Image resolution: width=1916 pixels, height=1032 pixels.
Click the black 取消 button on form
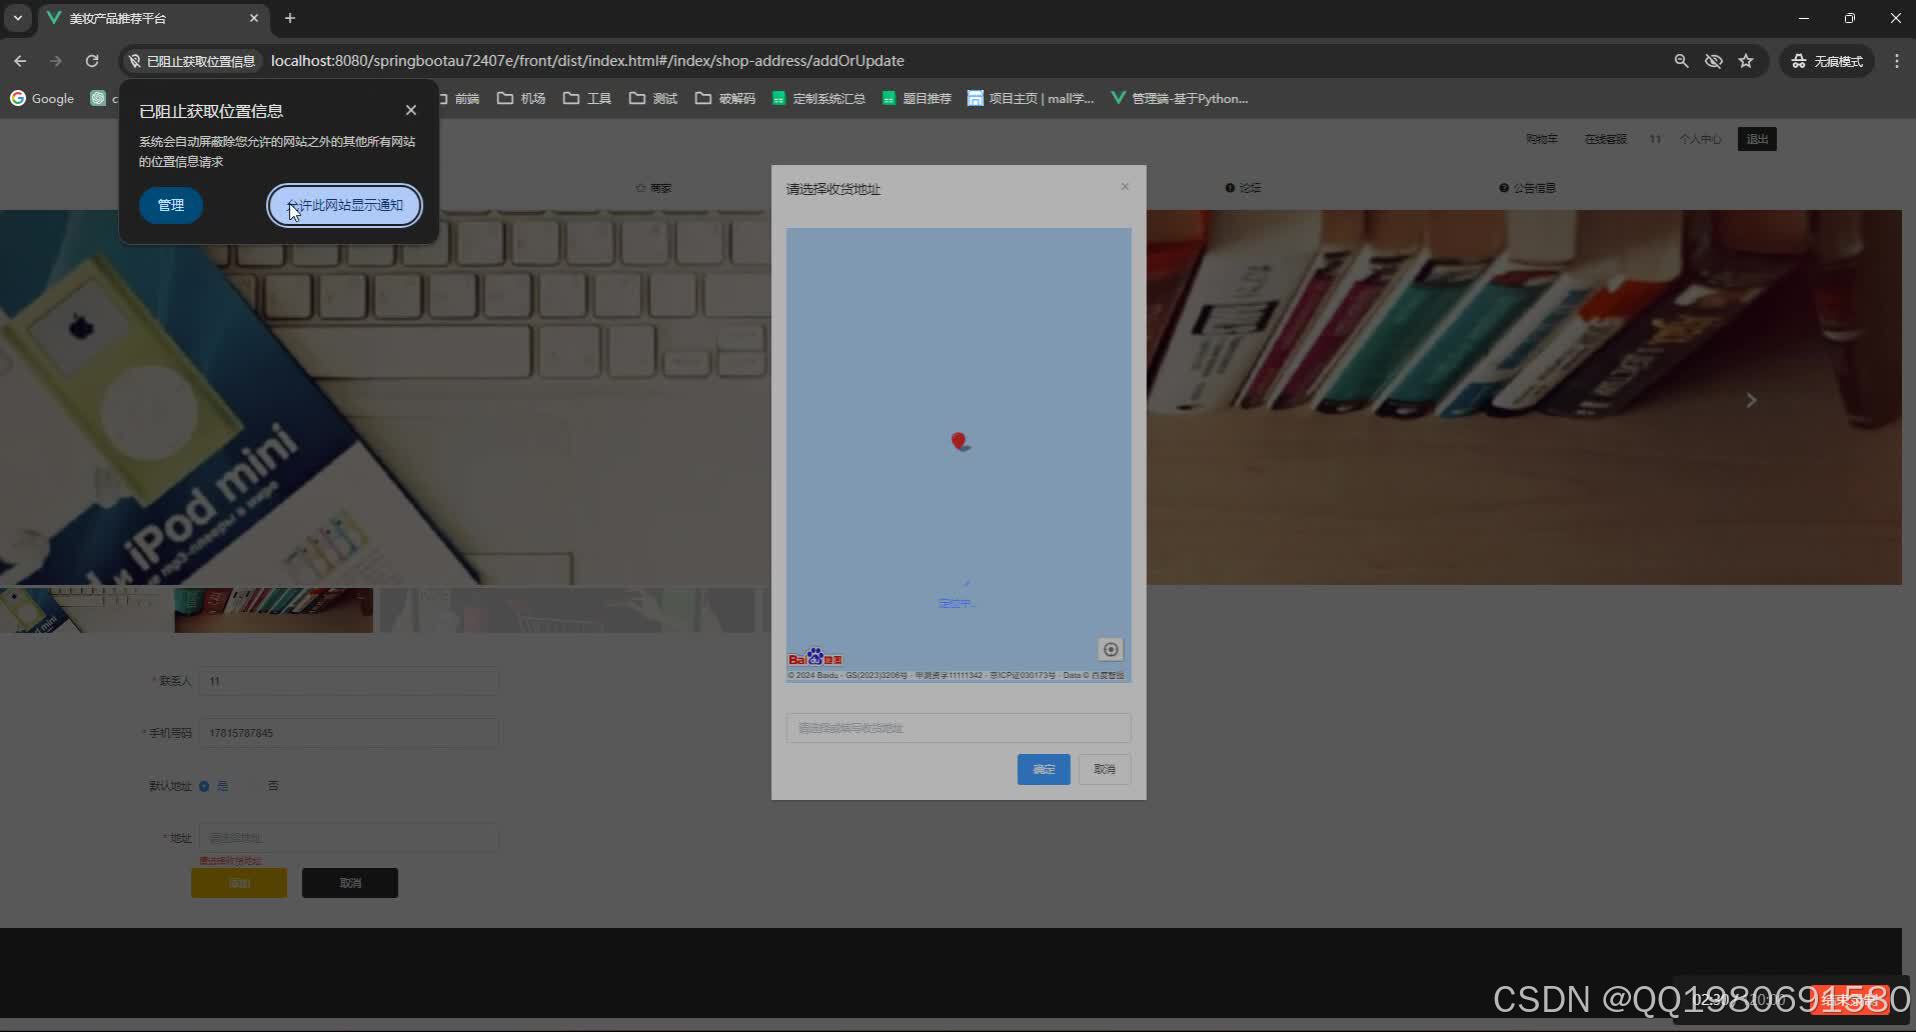350,883
